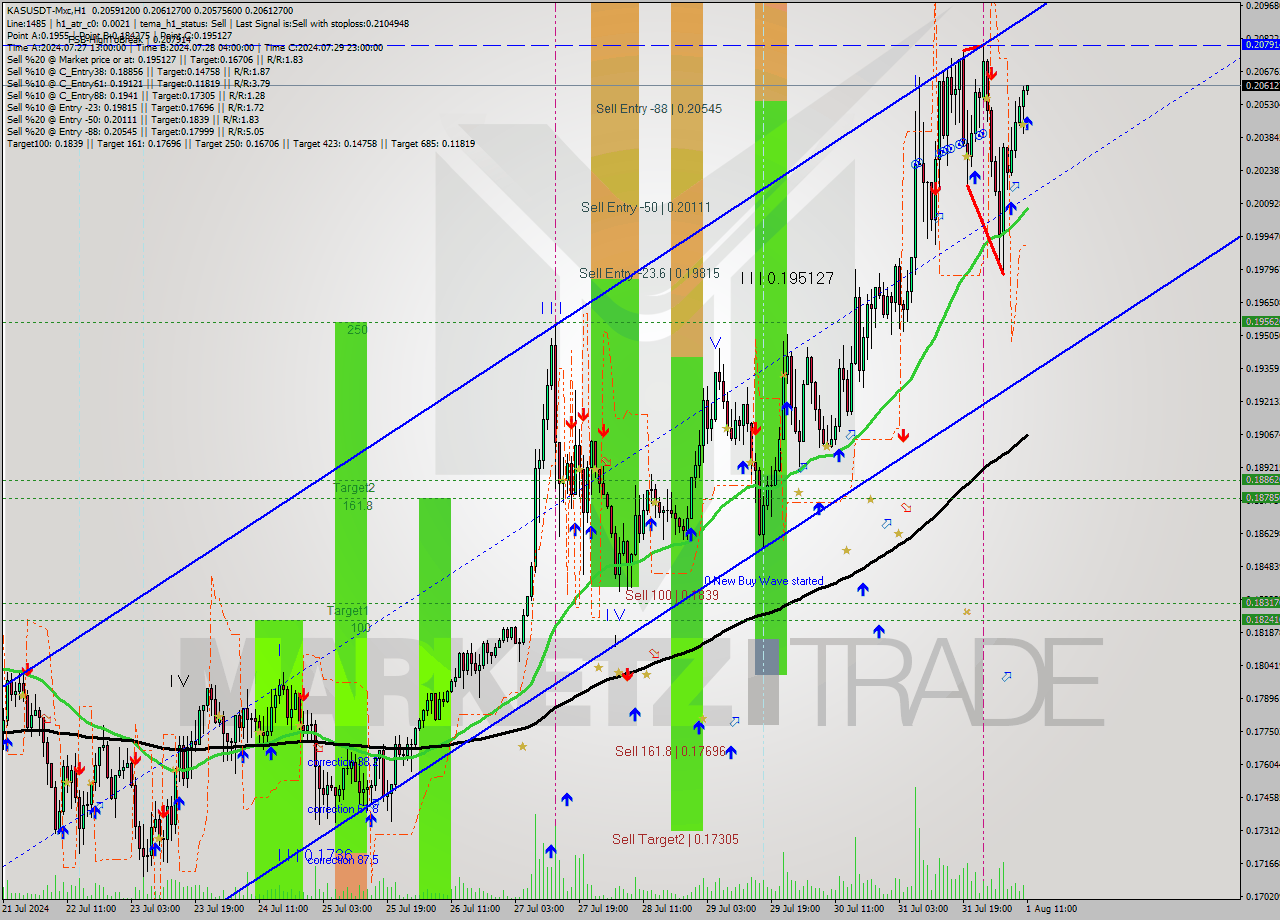Click the '250' Fibonacci level label

click(x=357, y=329)
